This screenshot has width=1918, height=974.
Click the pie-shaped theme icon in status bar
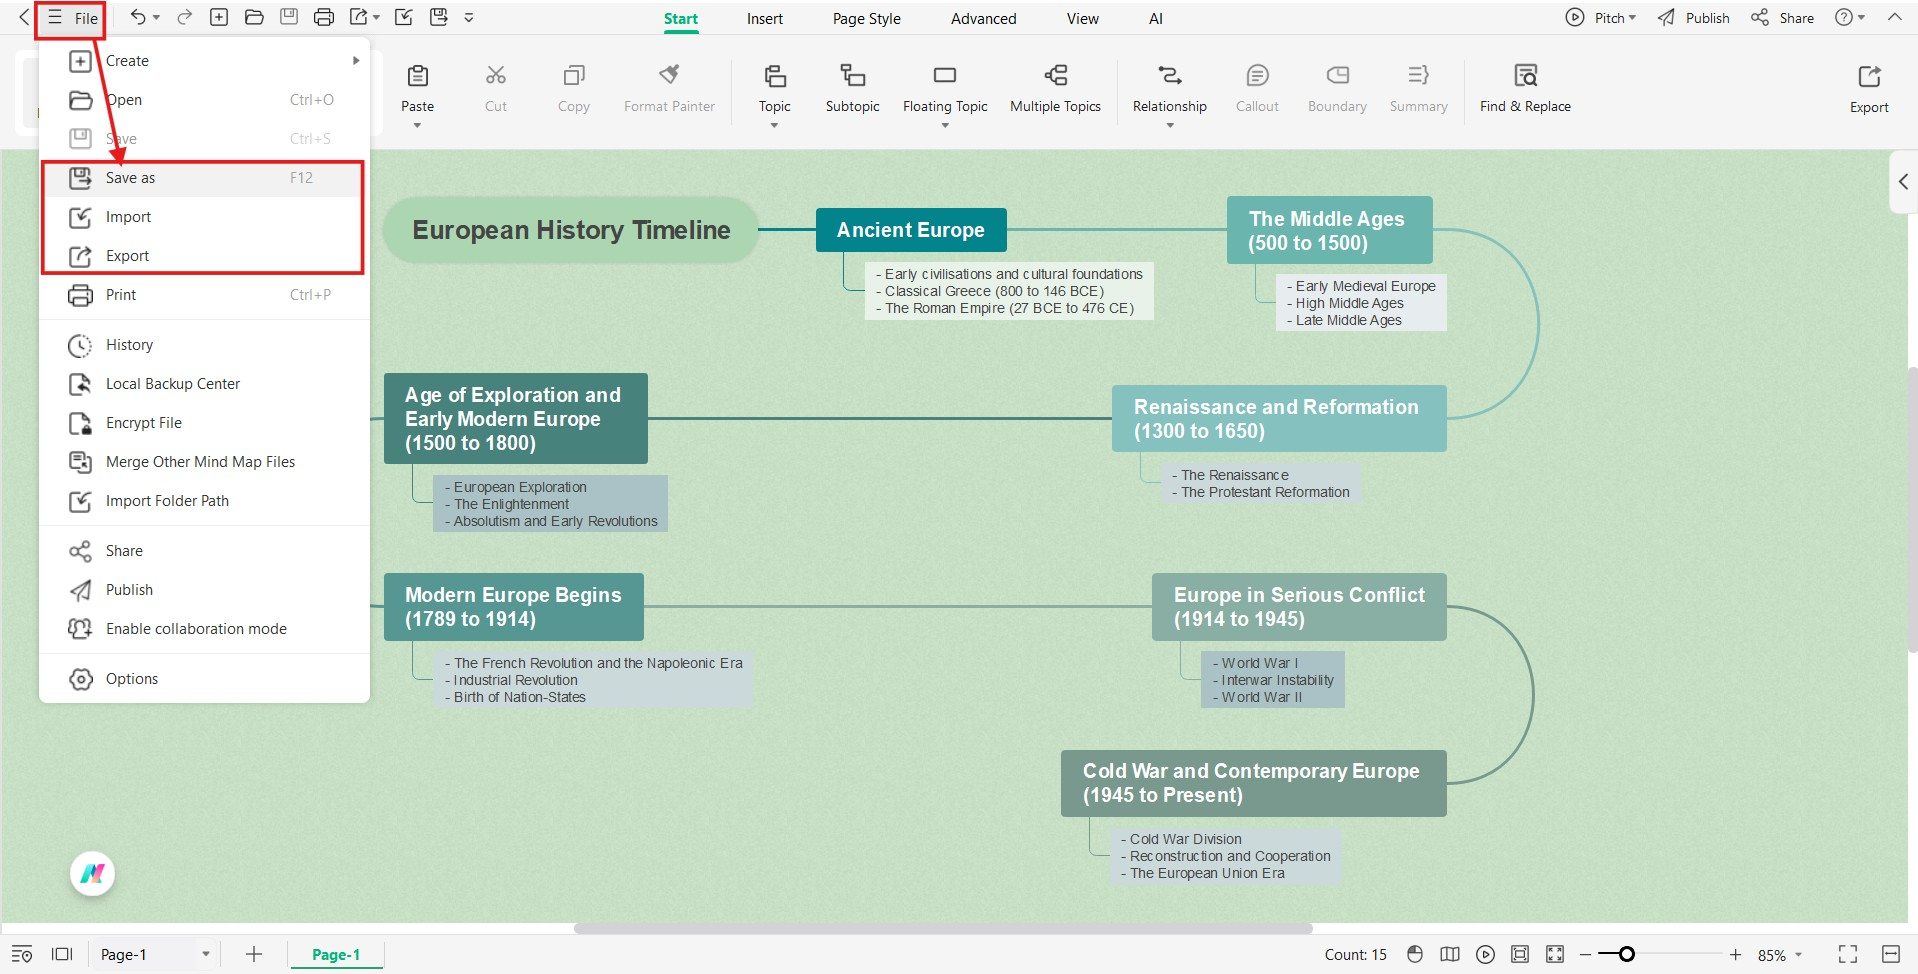tap(1415, 954)
